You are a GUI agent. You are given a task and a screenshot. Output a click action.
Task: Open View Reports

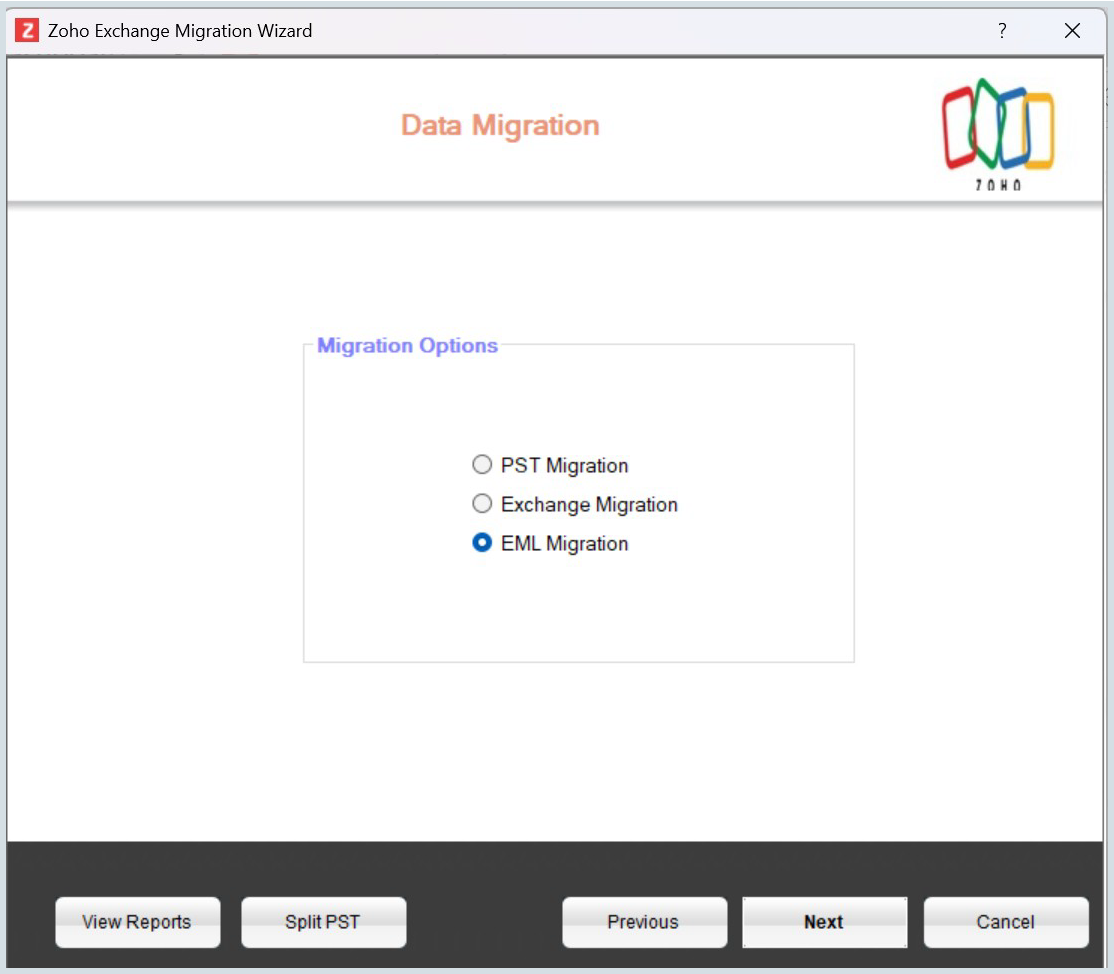(x=138, y=922)
